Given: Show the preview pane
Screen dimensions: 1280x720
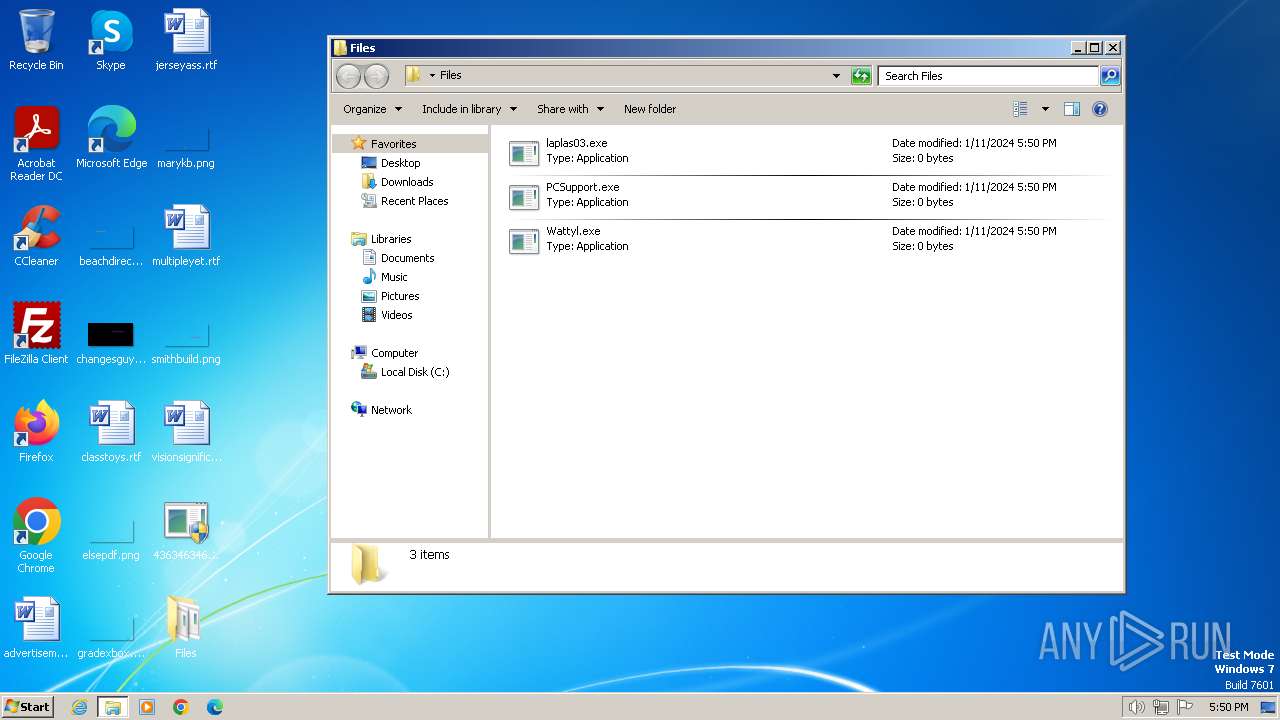Looking at the screenshot, I should click(1072, 109).
